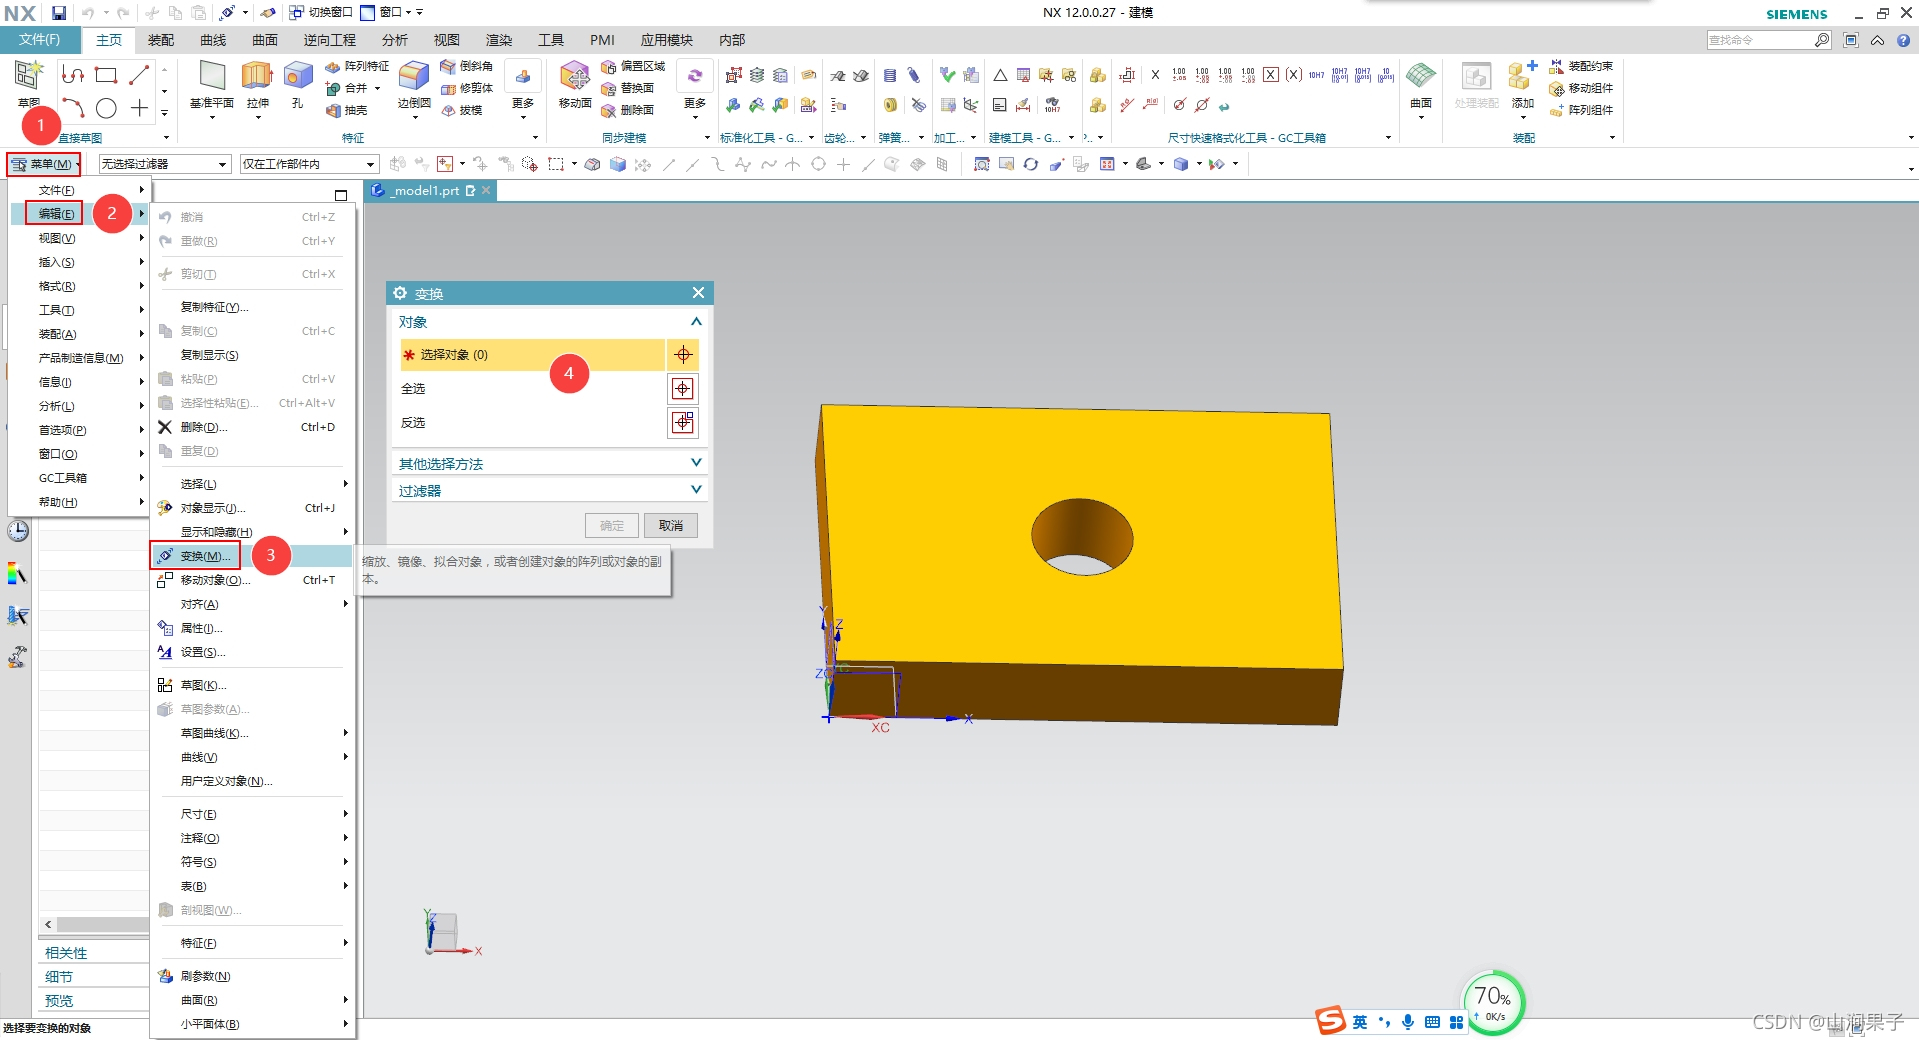Click the 倒斜角 chamfer tool
1919x1040 pixels.
click(x=466, y=66)
